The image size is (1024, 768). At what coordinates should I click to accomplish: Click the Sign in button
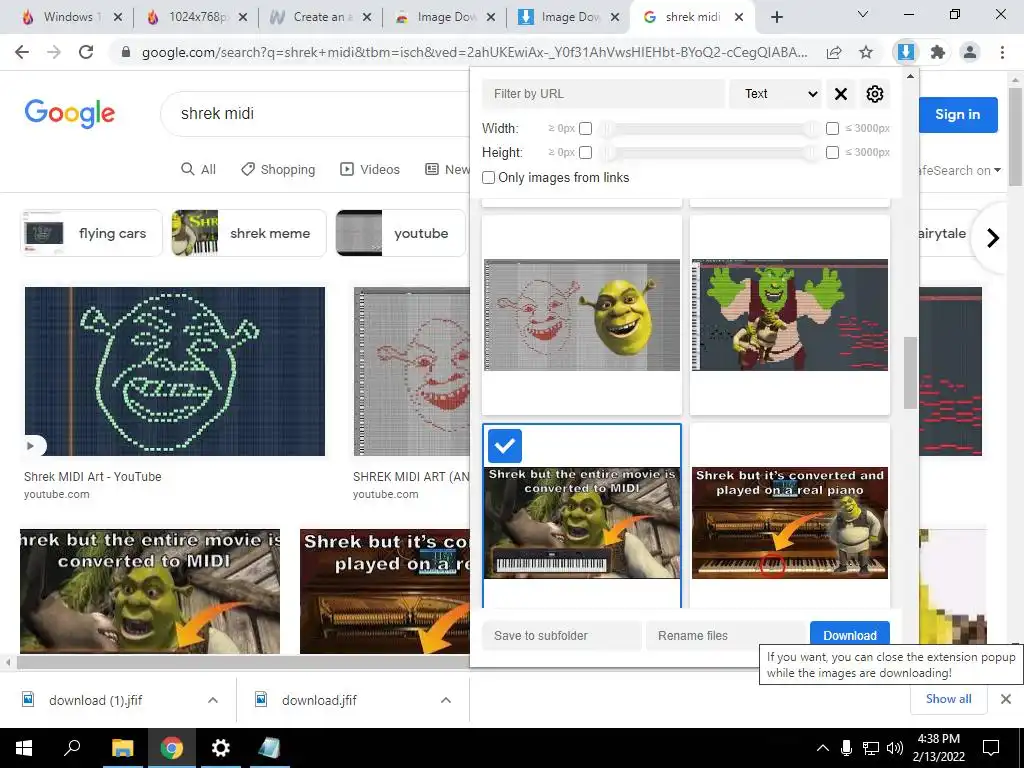[957, 114]
